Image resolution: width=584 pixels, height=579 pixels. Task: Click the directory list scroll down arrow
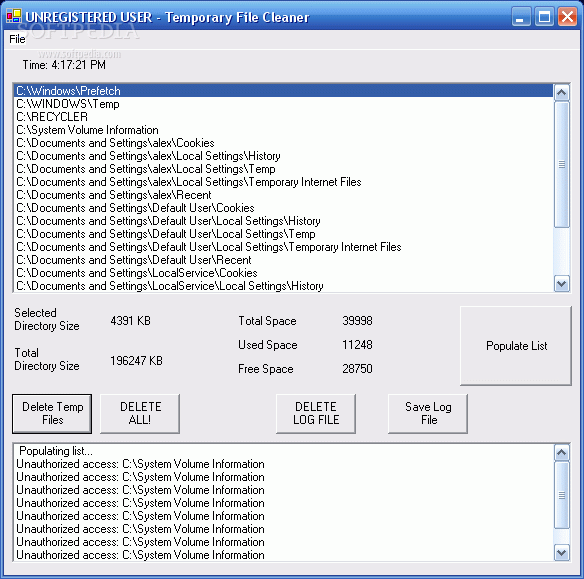click(x=562, y=284)
